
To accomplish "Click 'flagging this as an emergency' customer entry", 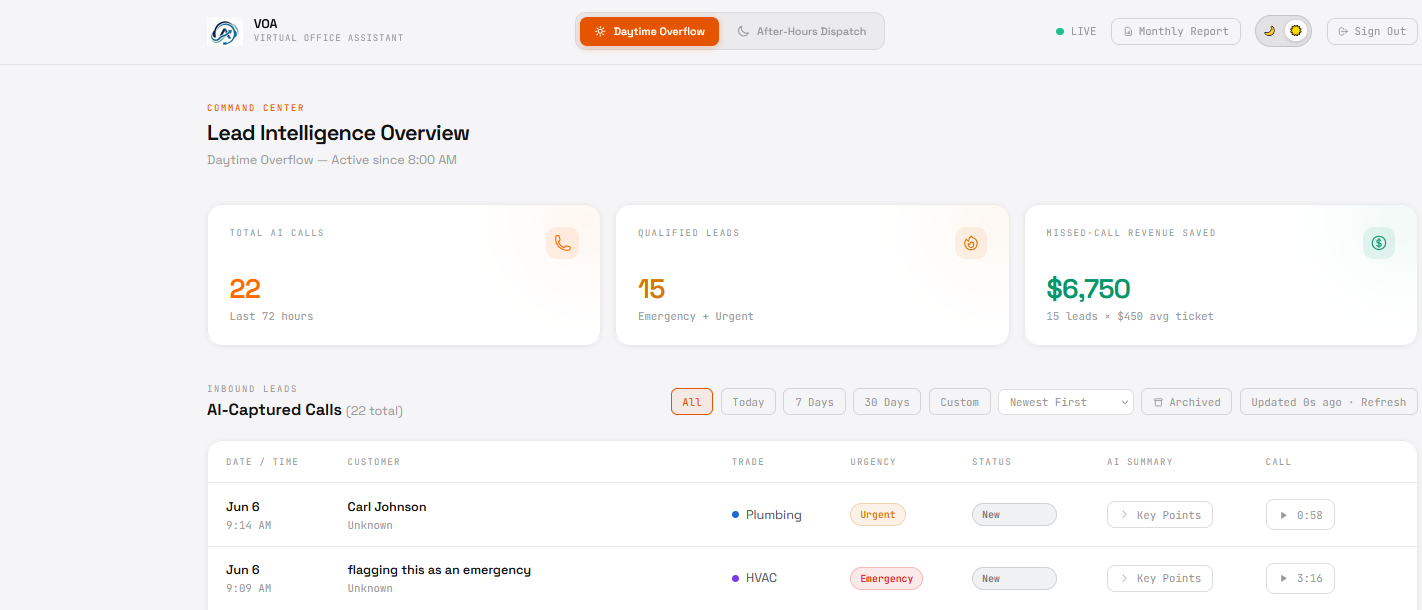I will [439, 570].
